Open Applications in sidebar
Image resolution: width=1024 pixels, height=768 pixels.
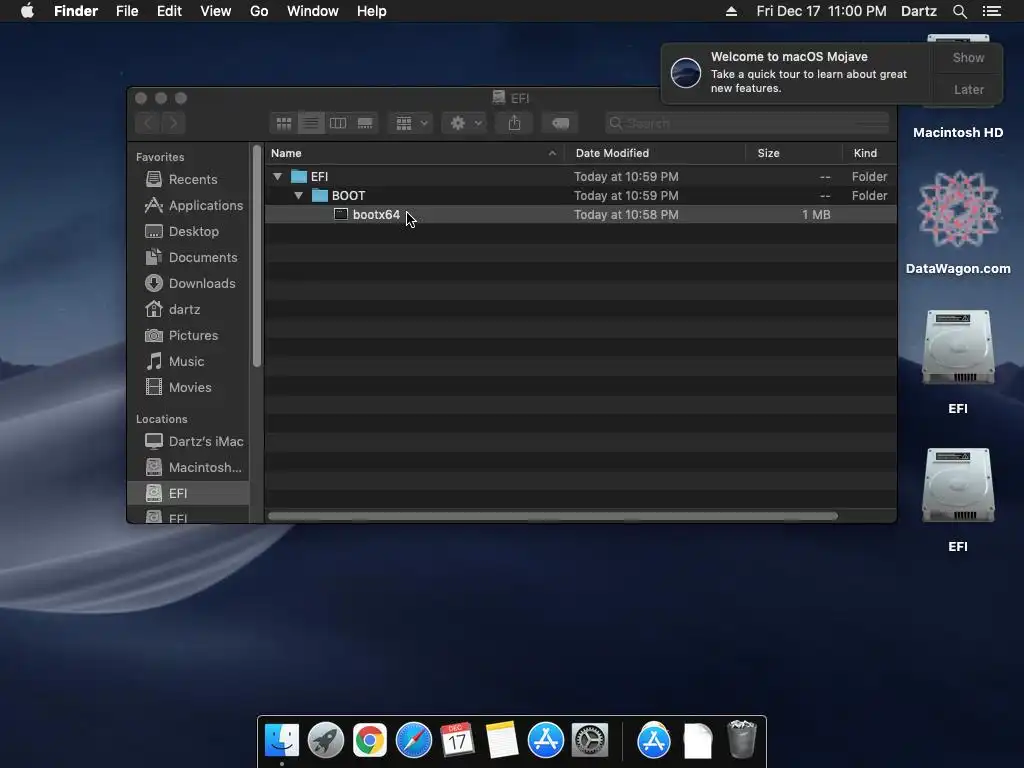point(189,205)
